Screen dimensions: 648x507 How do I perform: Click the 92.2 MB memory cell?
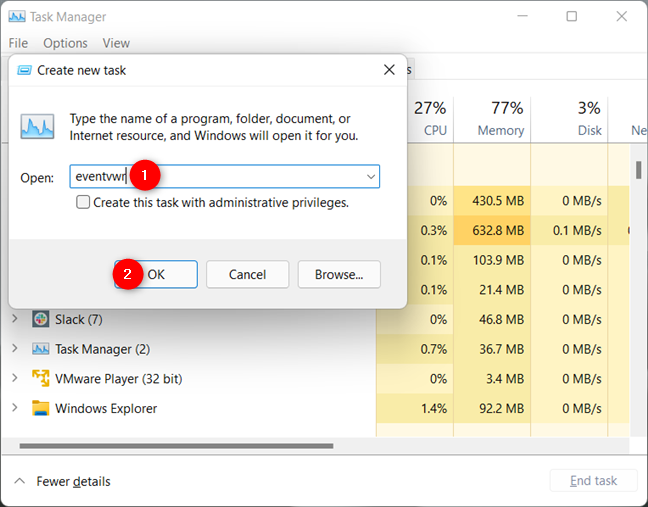(492, 409)
